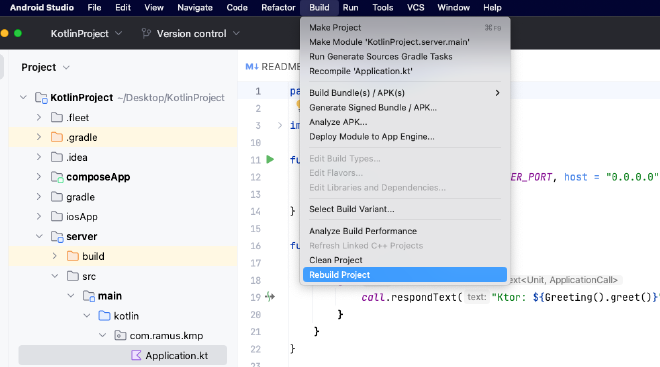Screen dimensions: 660x367
Task: Click the gutter icon on line 19
Action: (270, 297)
